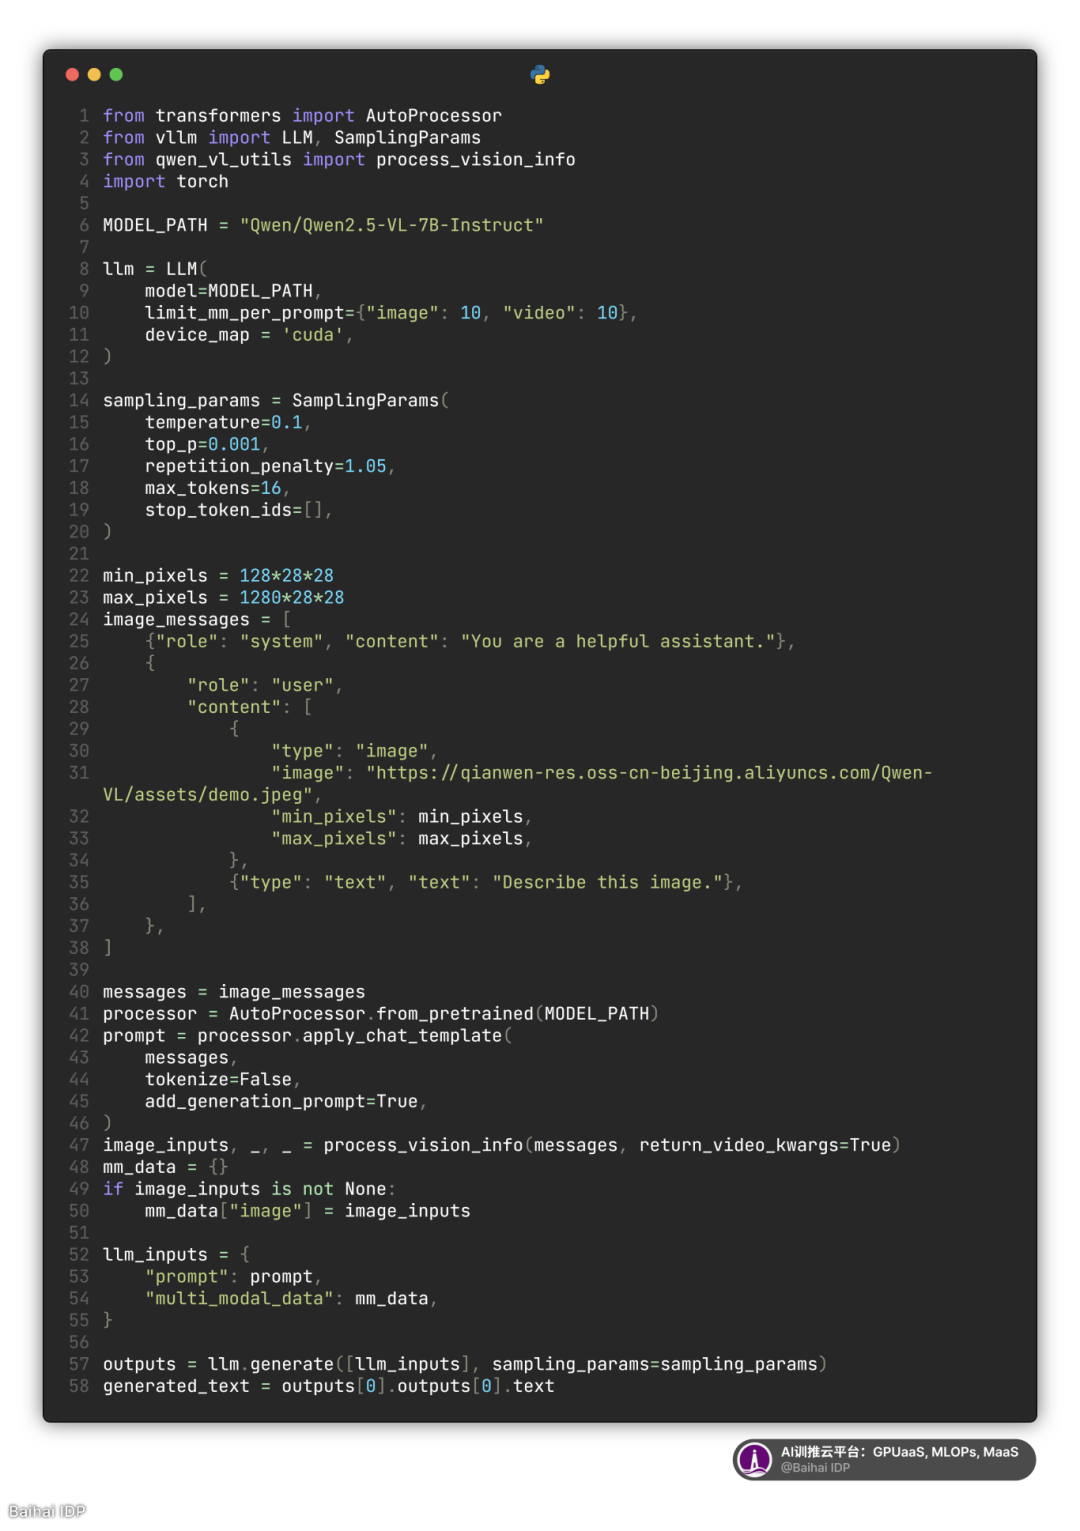Click the "user" string on line 27
This screenshot has height=1531, width=1080.
(x=303, y=686)
